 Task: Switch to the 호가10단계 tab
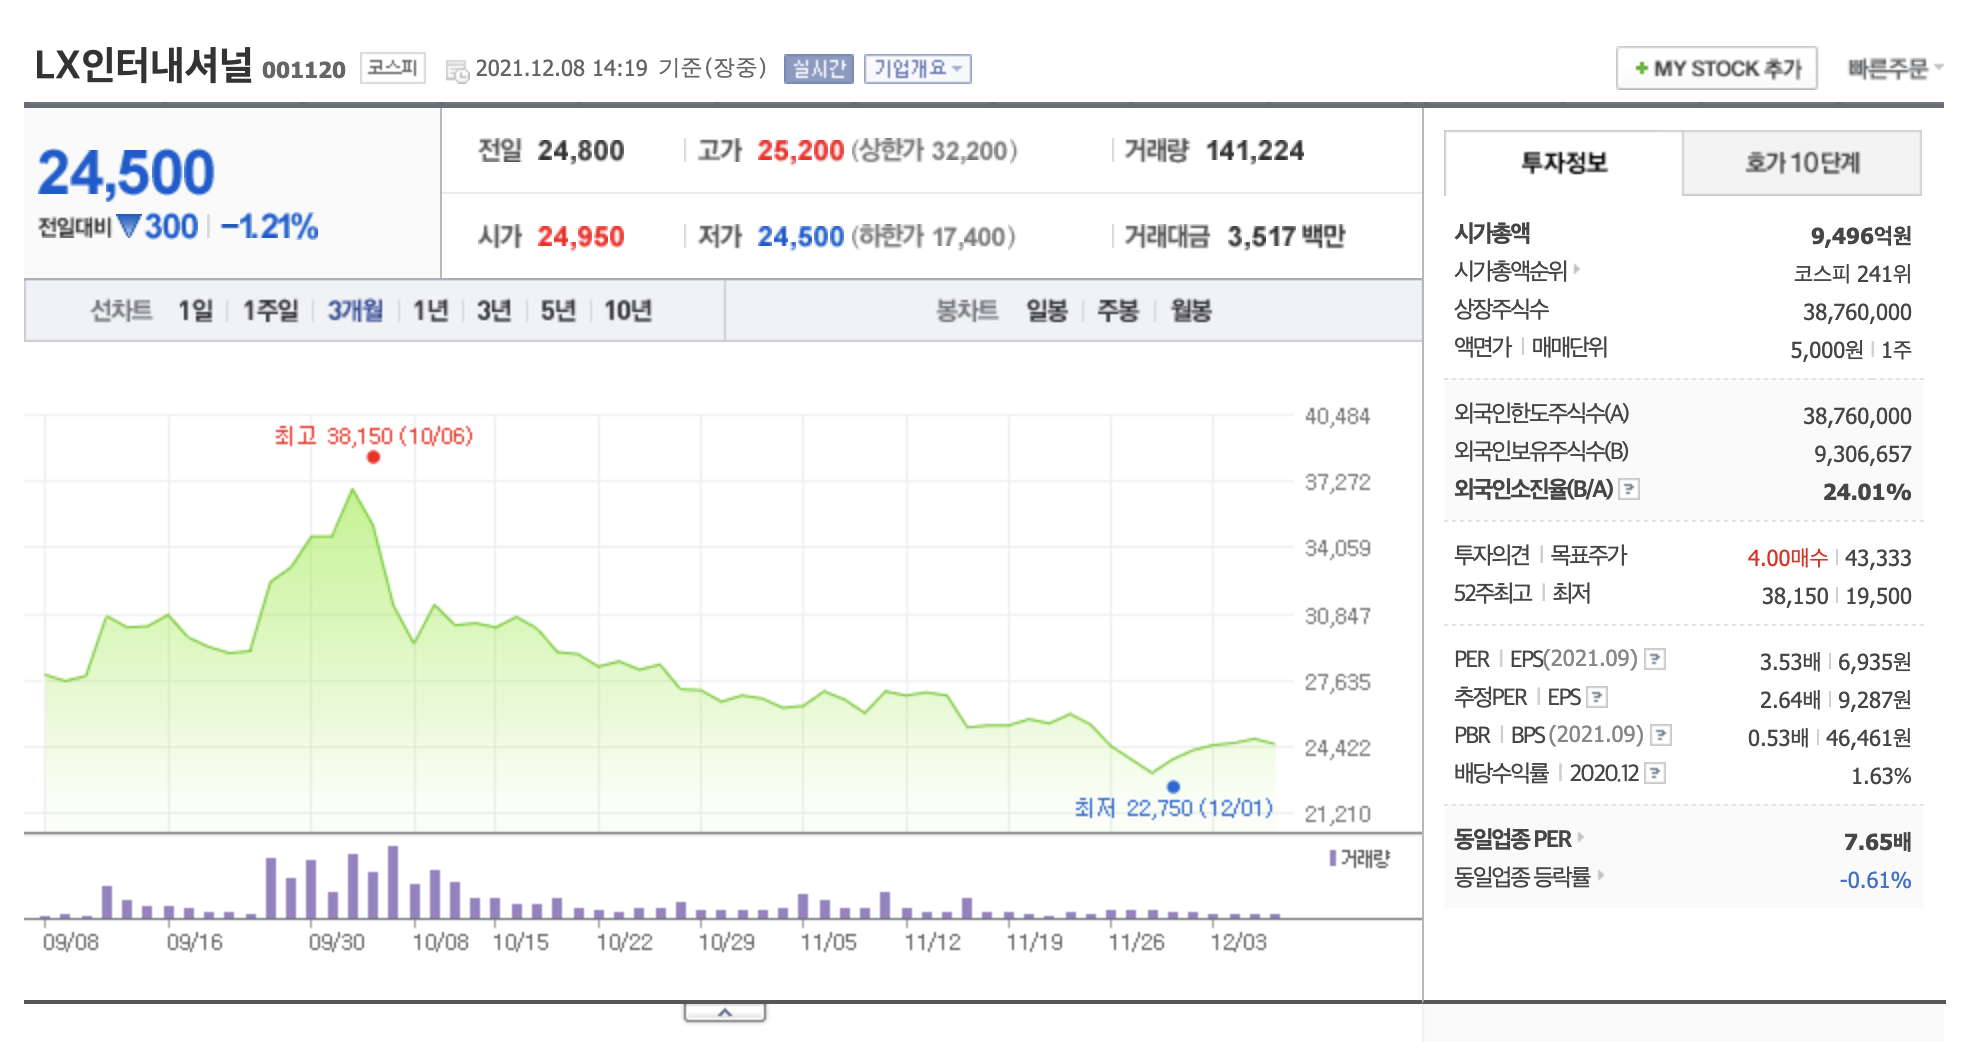(1802, 162)
